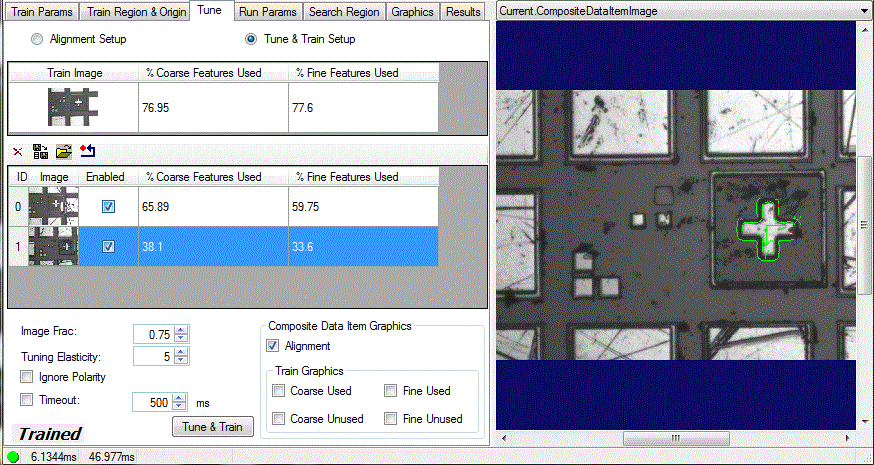874x465 pixels.
Task: Click the save images floppy disk icon
Action: (40, 151)
